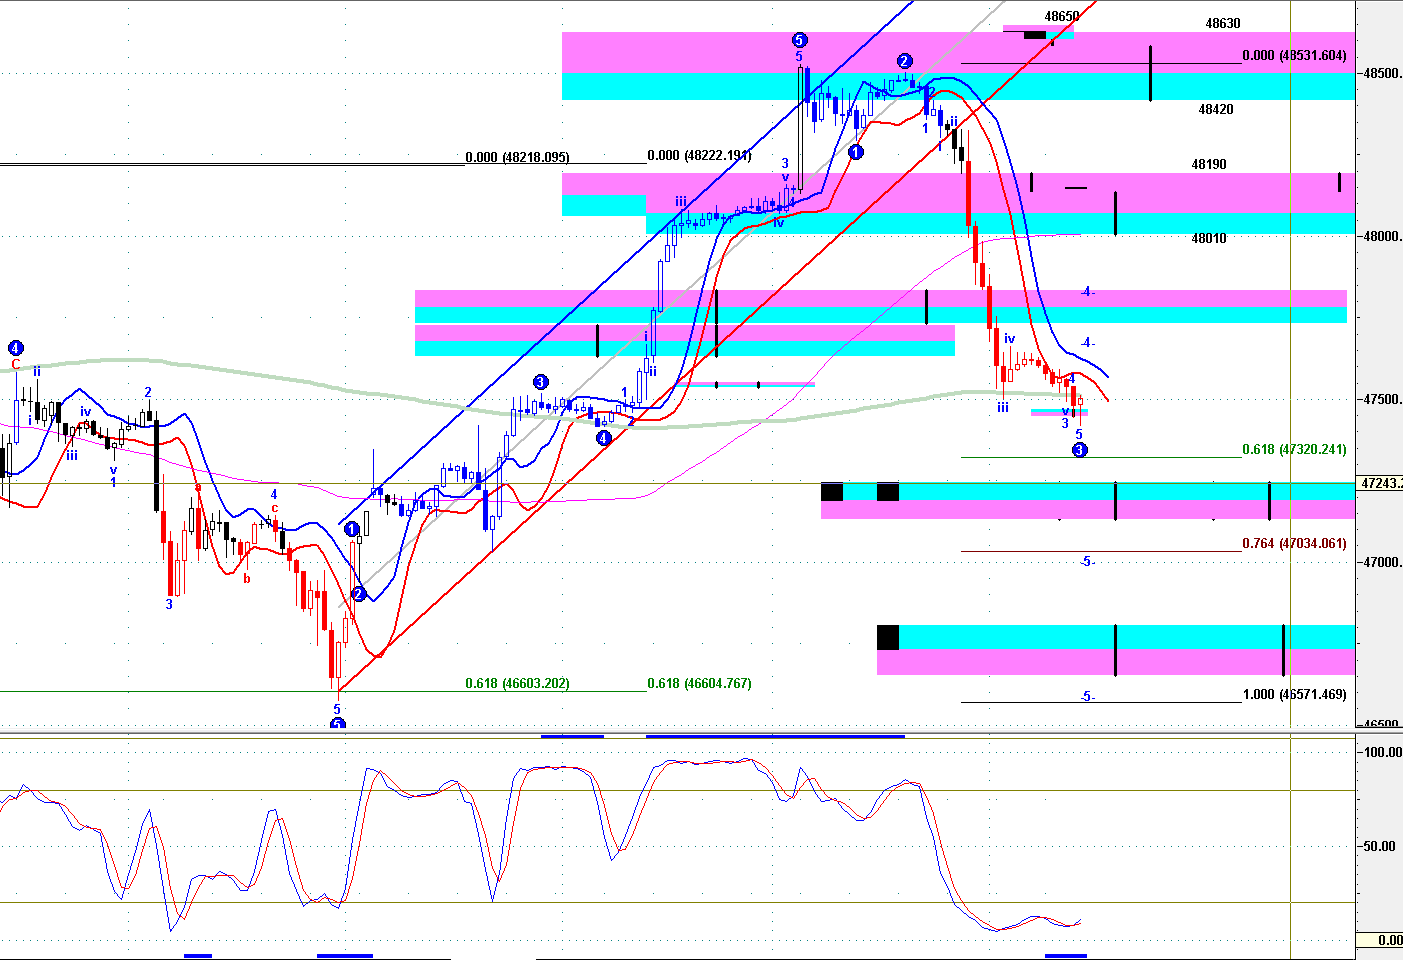Viewport: 1403px width, 960px height.
Task: Select the circled wave 4 marker above red C
Action: pyautogui.click(x=15, y=348)
